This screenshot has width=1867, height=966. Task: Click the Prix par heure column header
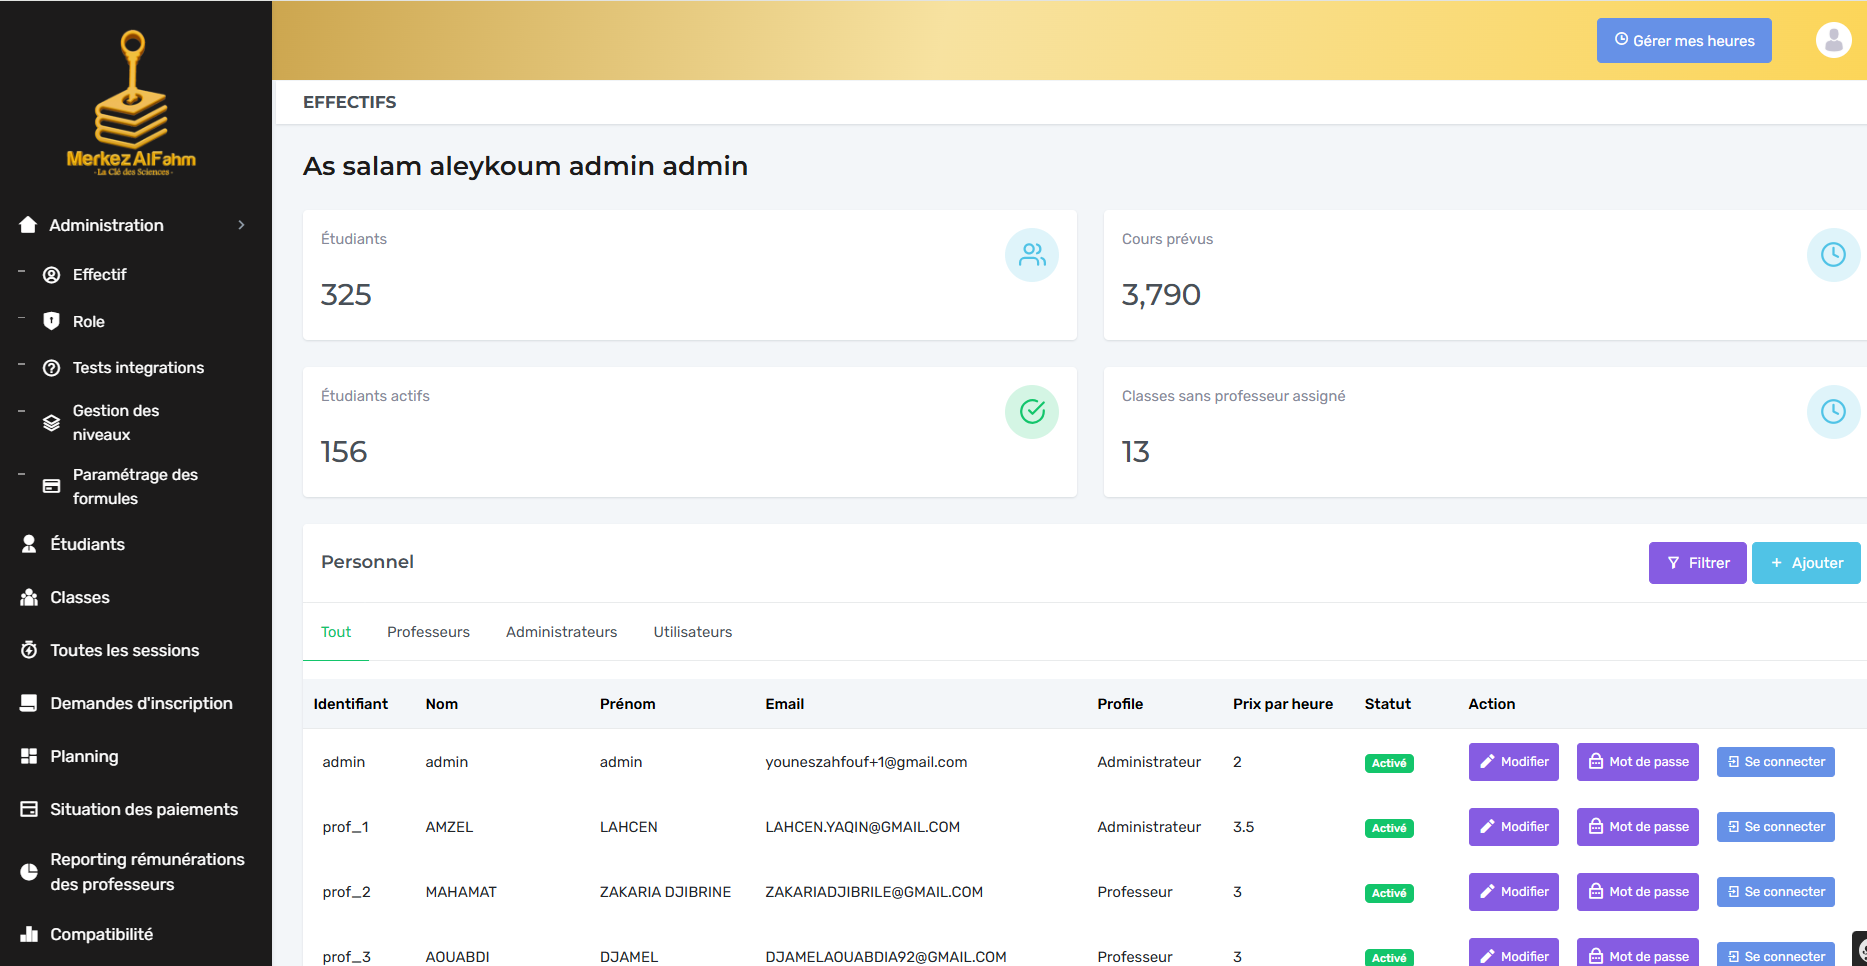pos(1282,704)
